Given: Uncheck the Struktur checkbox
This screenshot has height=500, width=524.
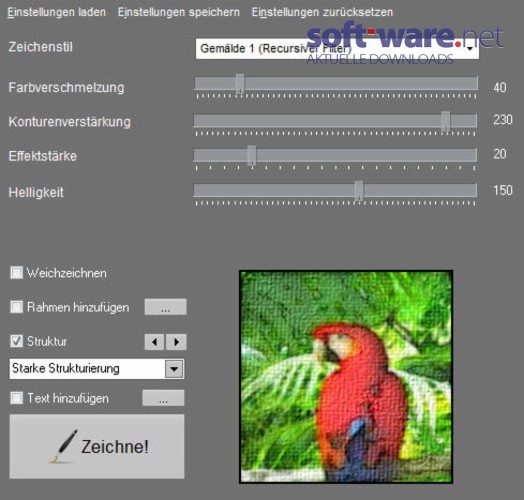Looking at the screenshot, I should (x=16, y=341).
